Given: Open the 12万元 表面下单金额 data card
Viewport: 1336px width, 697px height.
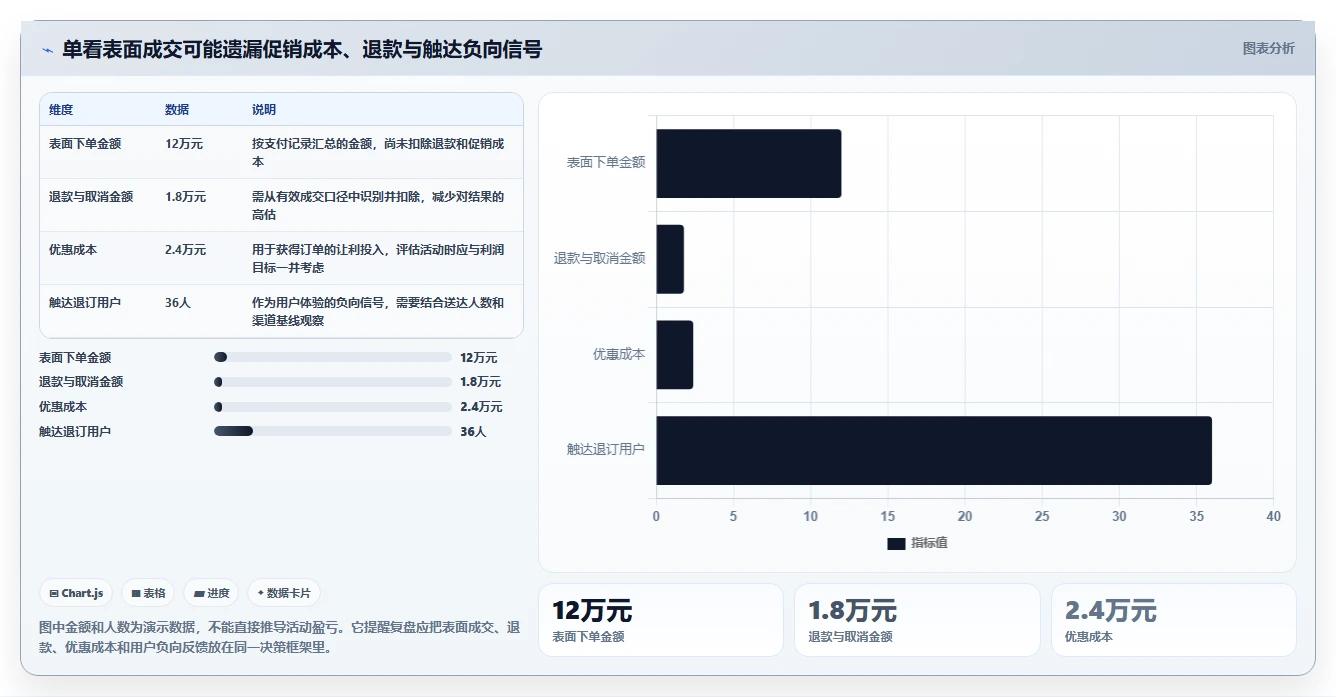Looking at the screenshot, I should (x=661, y=620).
